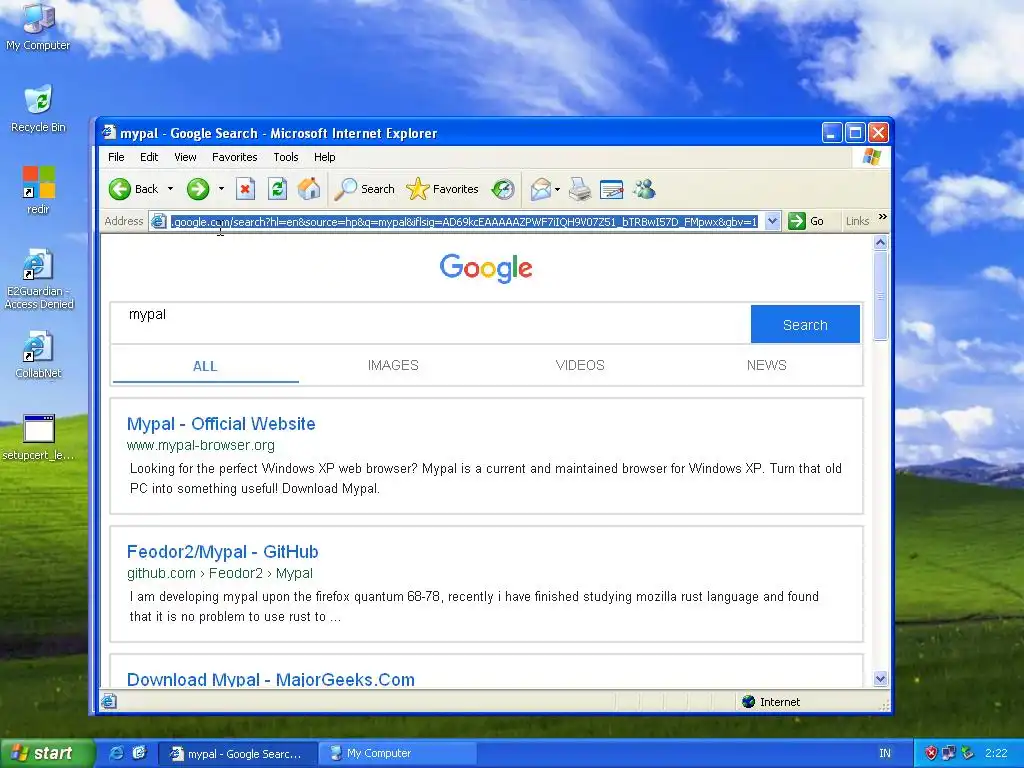Refresh the page in Internet Explorer
The width and height of the screenshot is (1024, 768).
(x=278, y=189)
